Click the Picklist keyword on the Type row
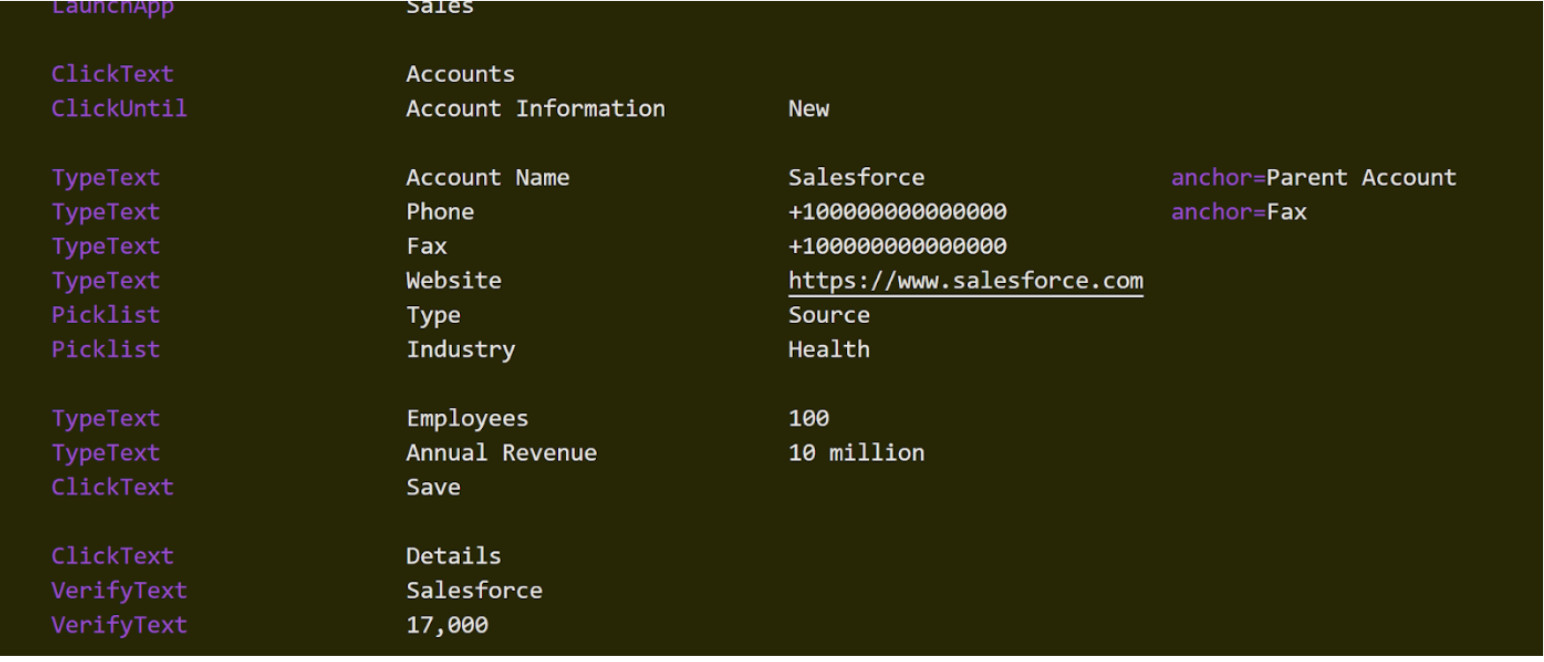The width and height of the screenshot is (1544, 662). 105,315
